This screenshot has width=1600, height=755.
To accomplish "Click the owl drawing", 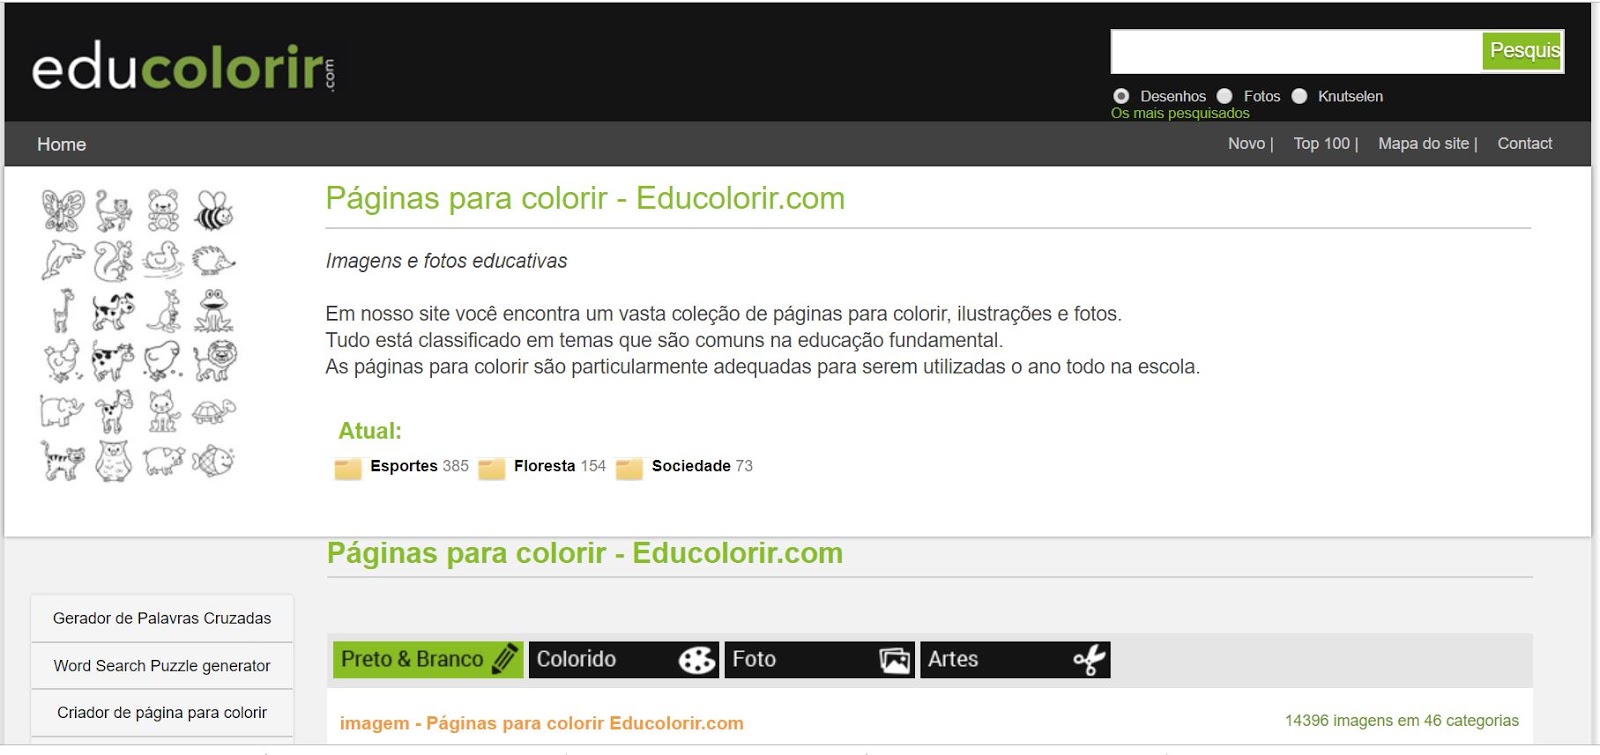I will 113,461.
